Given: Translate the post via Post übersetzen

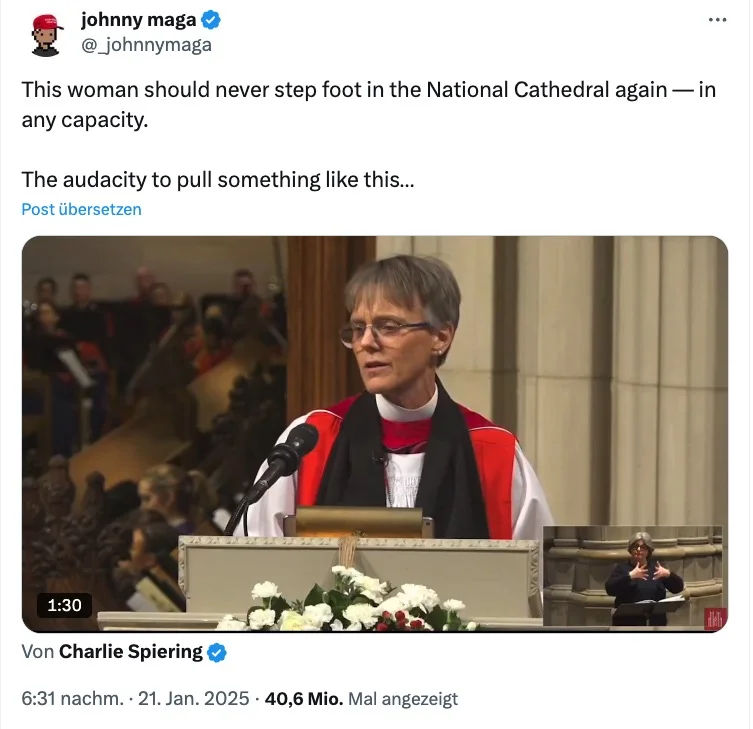Looking at the screenshot, I should point(81,209).
